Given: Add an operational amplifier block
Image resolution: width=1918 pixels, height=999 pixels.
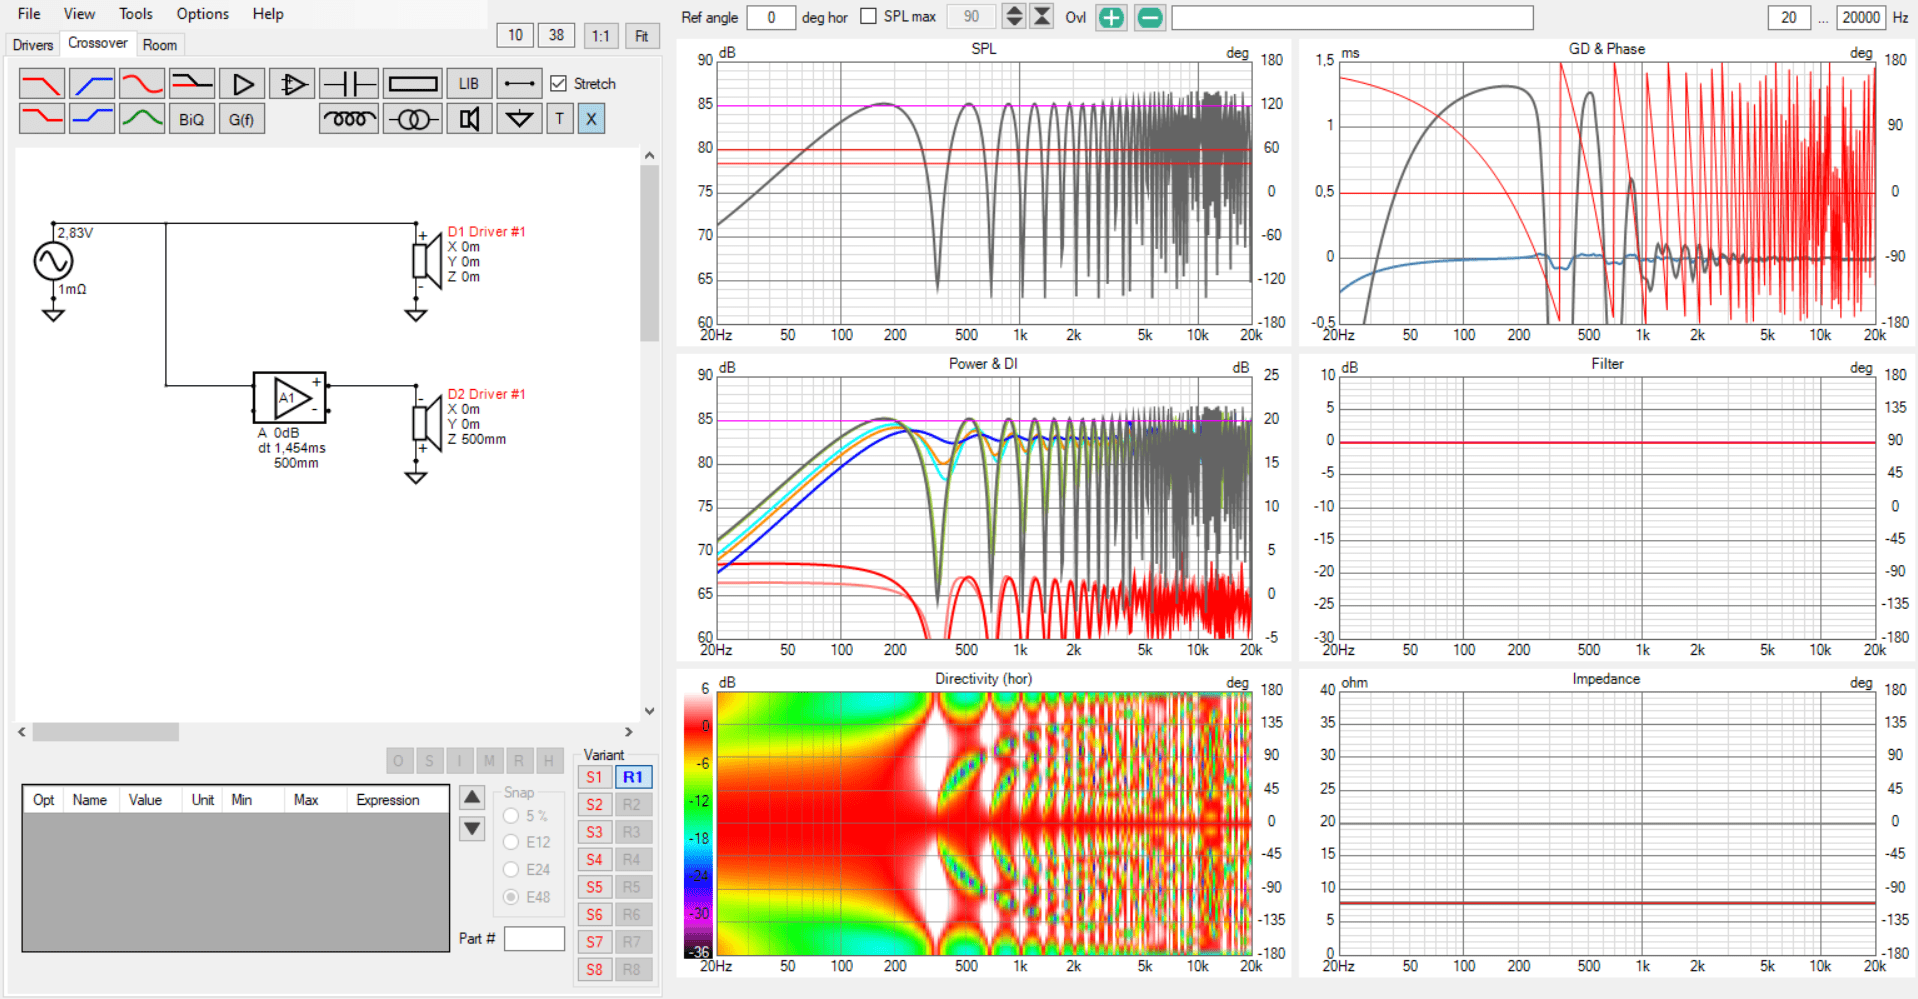Looking at the screenshot, I should click(292, 84).
